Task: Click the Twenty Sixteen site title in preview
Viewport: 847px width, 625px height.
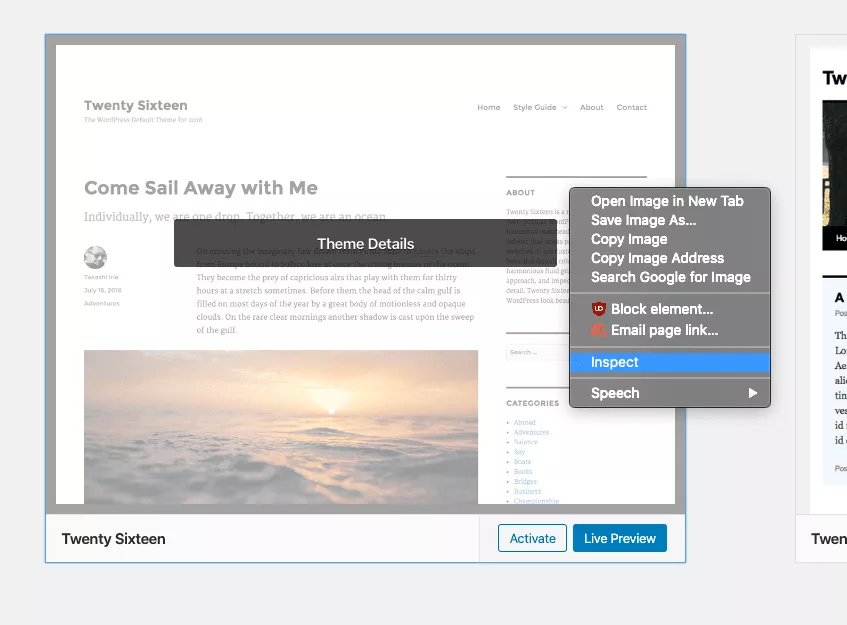Action: point(136,105)
